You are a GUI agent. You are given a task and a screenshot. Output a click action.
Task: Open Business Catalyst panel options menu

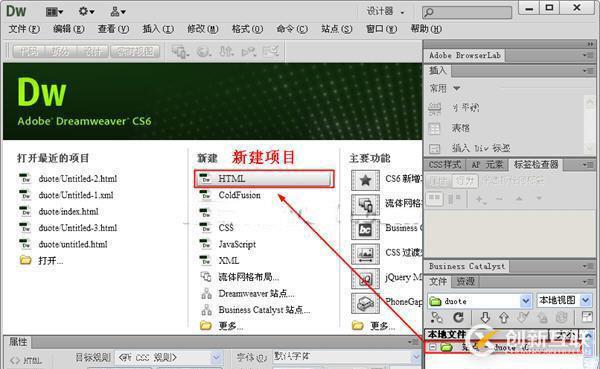point(587,266)
